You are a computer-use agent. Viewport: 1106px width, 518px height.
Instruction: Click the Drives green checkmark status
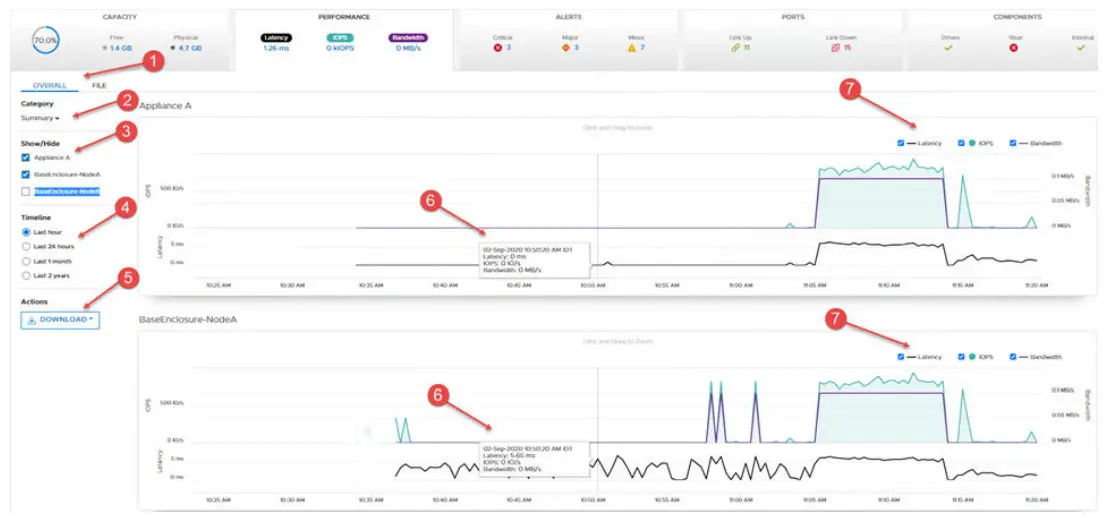click(x=949, y=48)
